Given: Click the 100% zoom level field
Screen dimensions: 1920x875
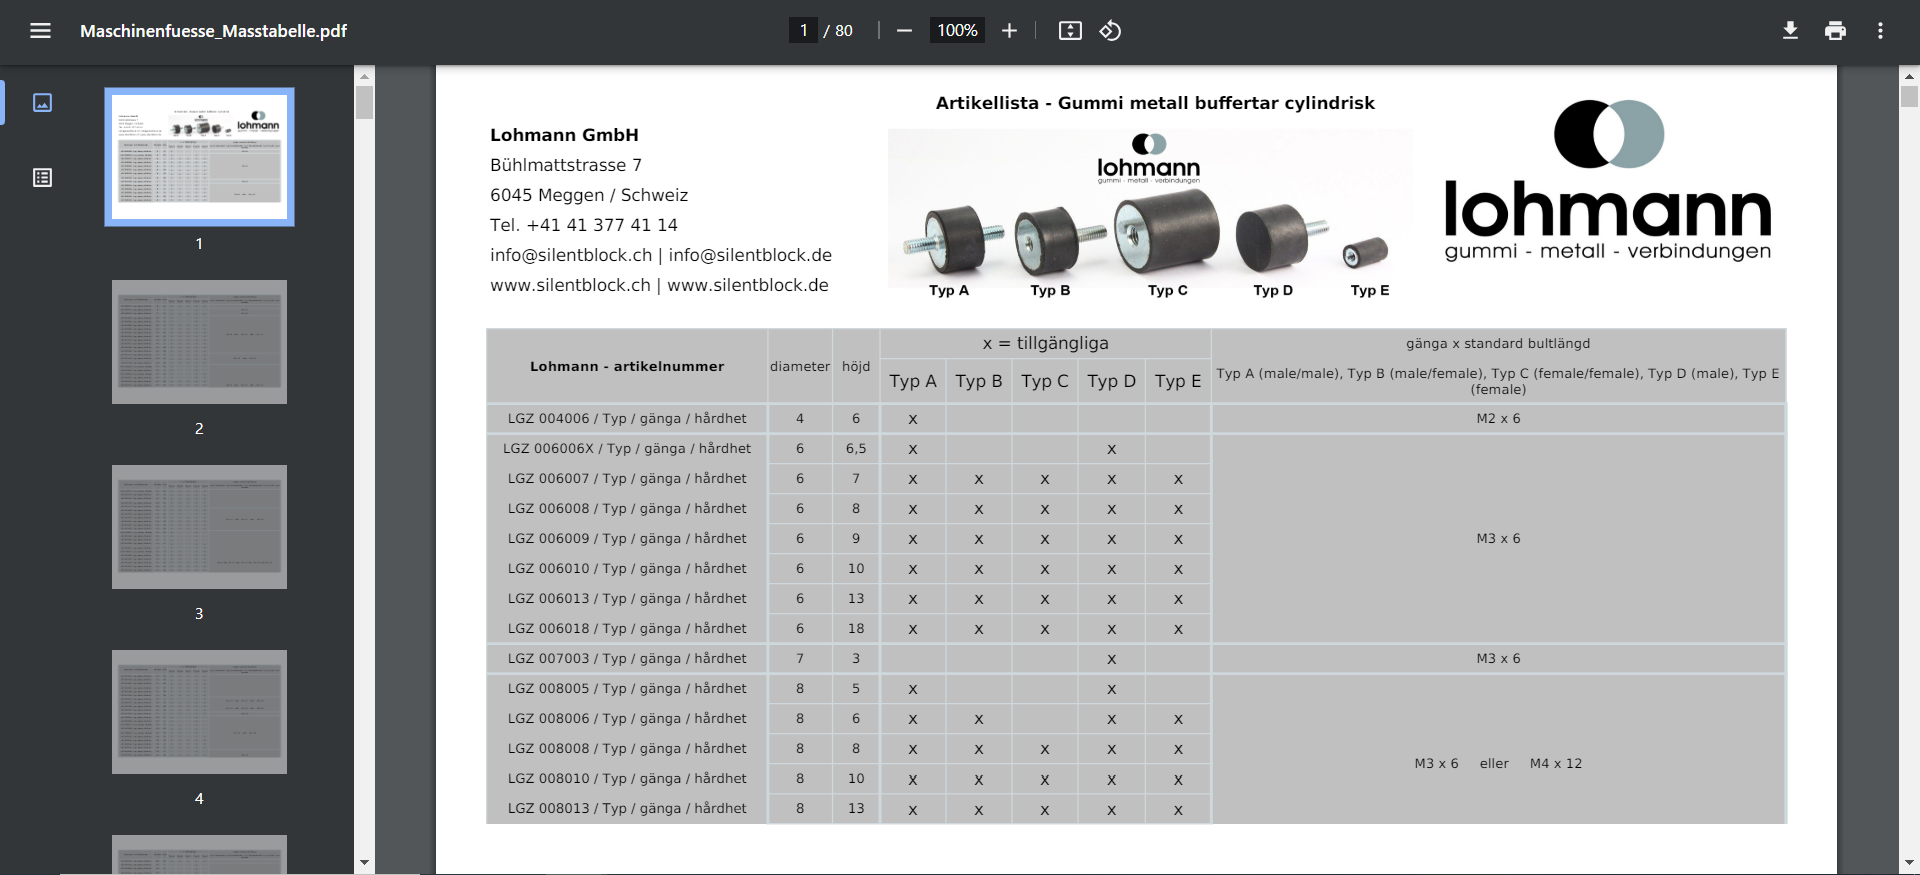Looking at the screenshot, I should click(957, 31).
